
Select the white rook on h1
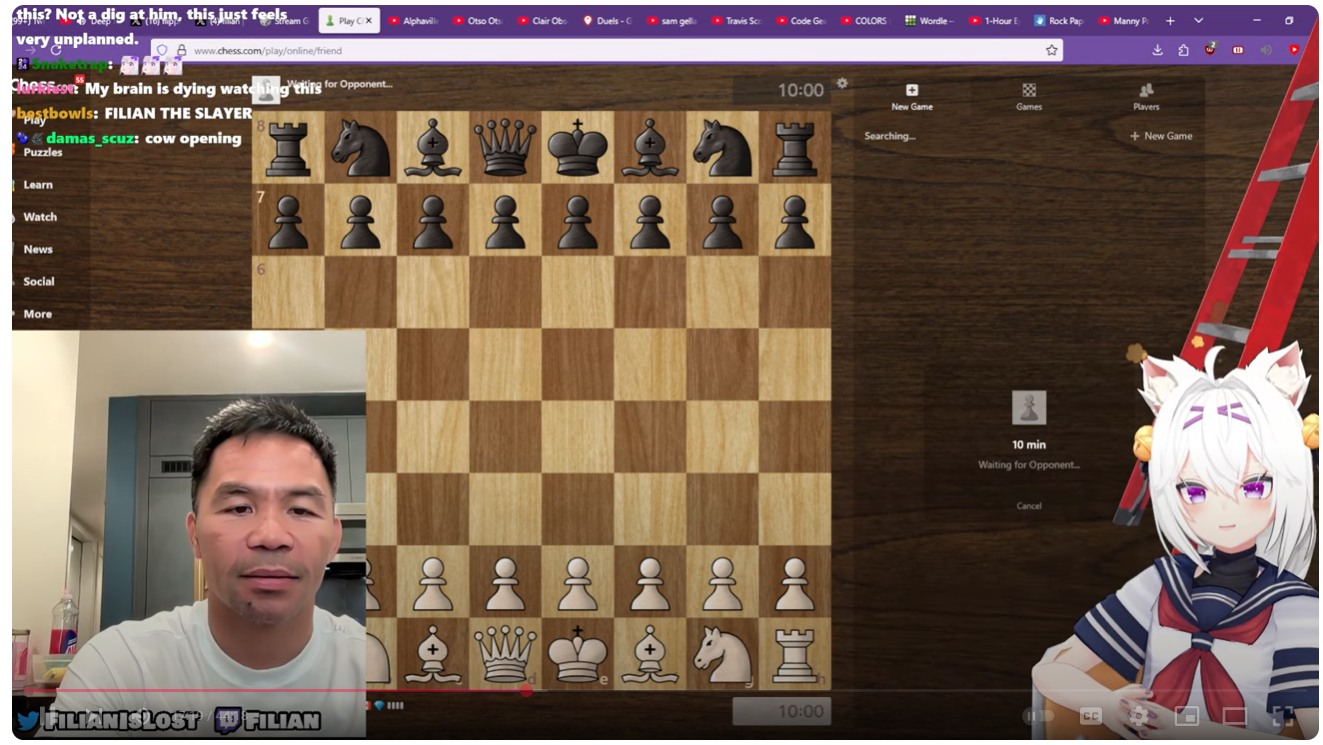click(795, 654)
